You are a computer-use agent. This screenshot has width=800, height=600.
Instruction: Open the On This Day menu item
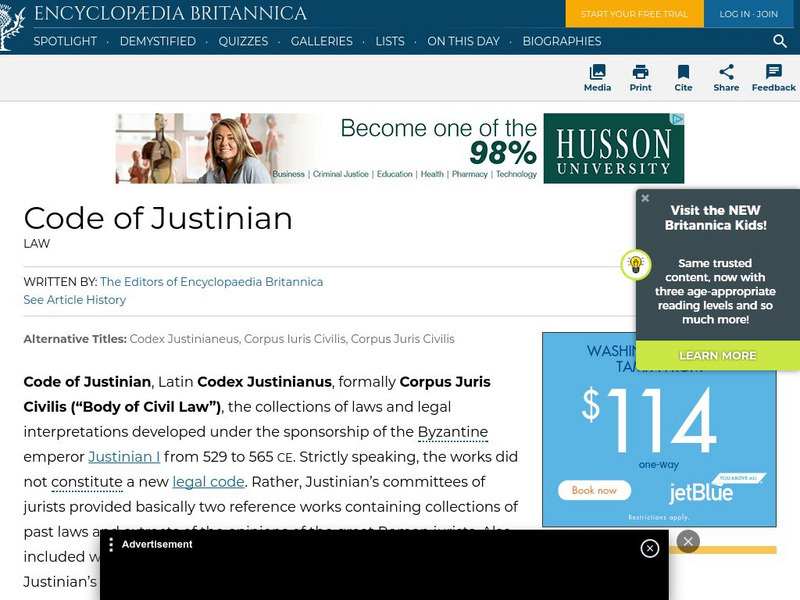click(463, 41)
